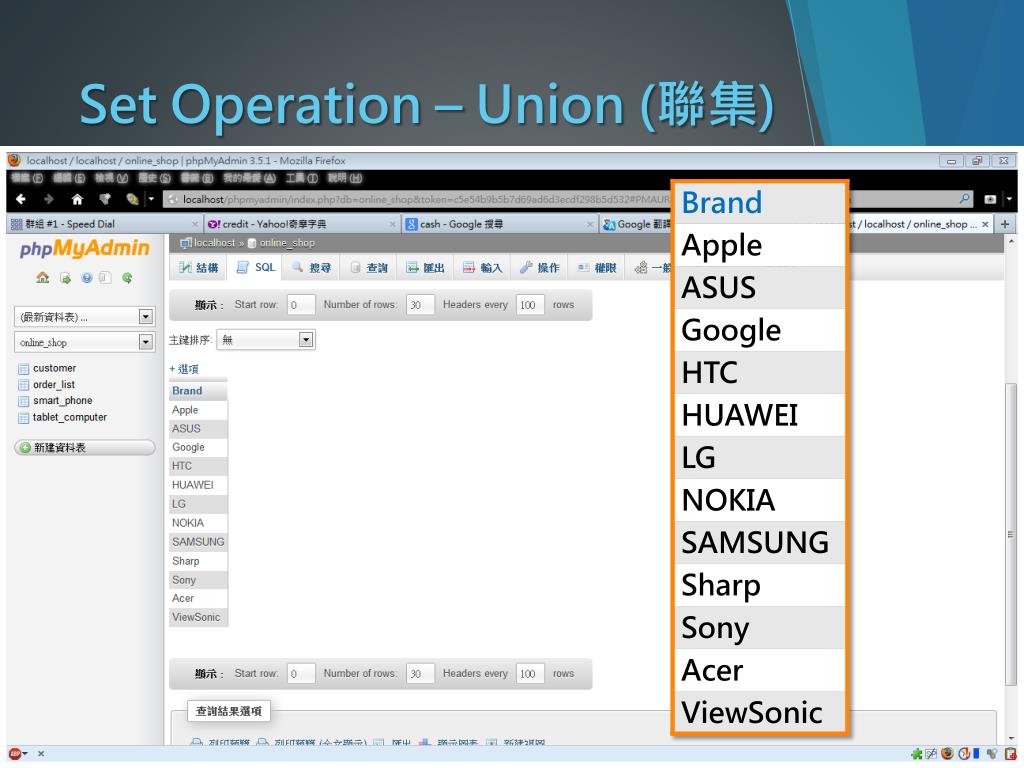Click the browser Forward arrow
The width and height of the screenshot is (1024, 768).
click(x=48, y=199)
